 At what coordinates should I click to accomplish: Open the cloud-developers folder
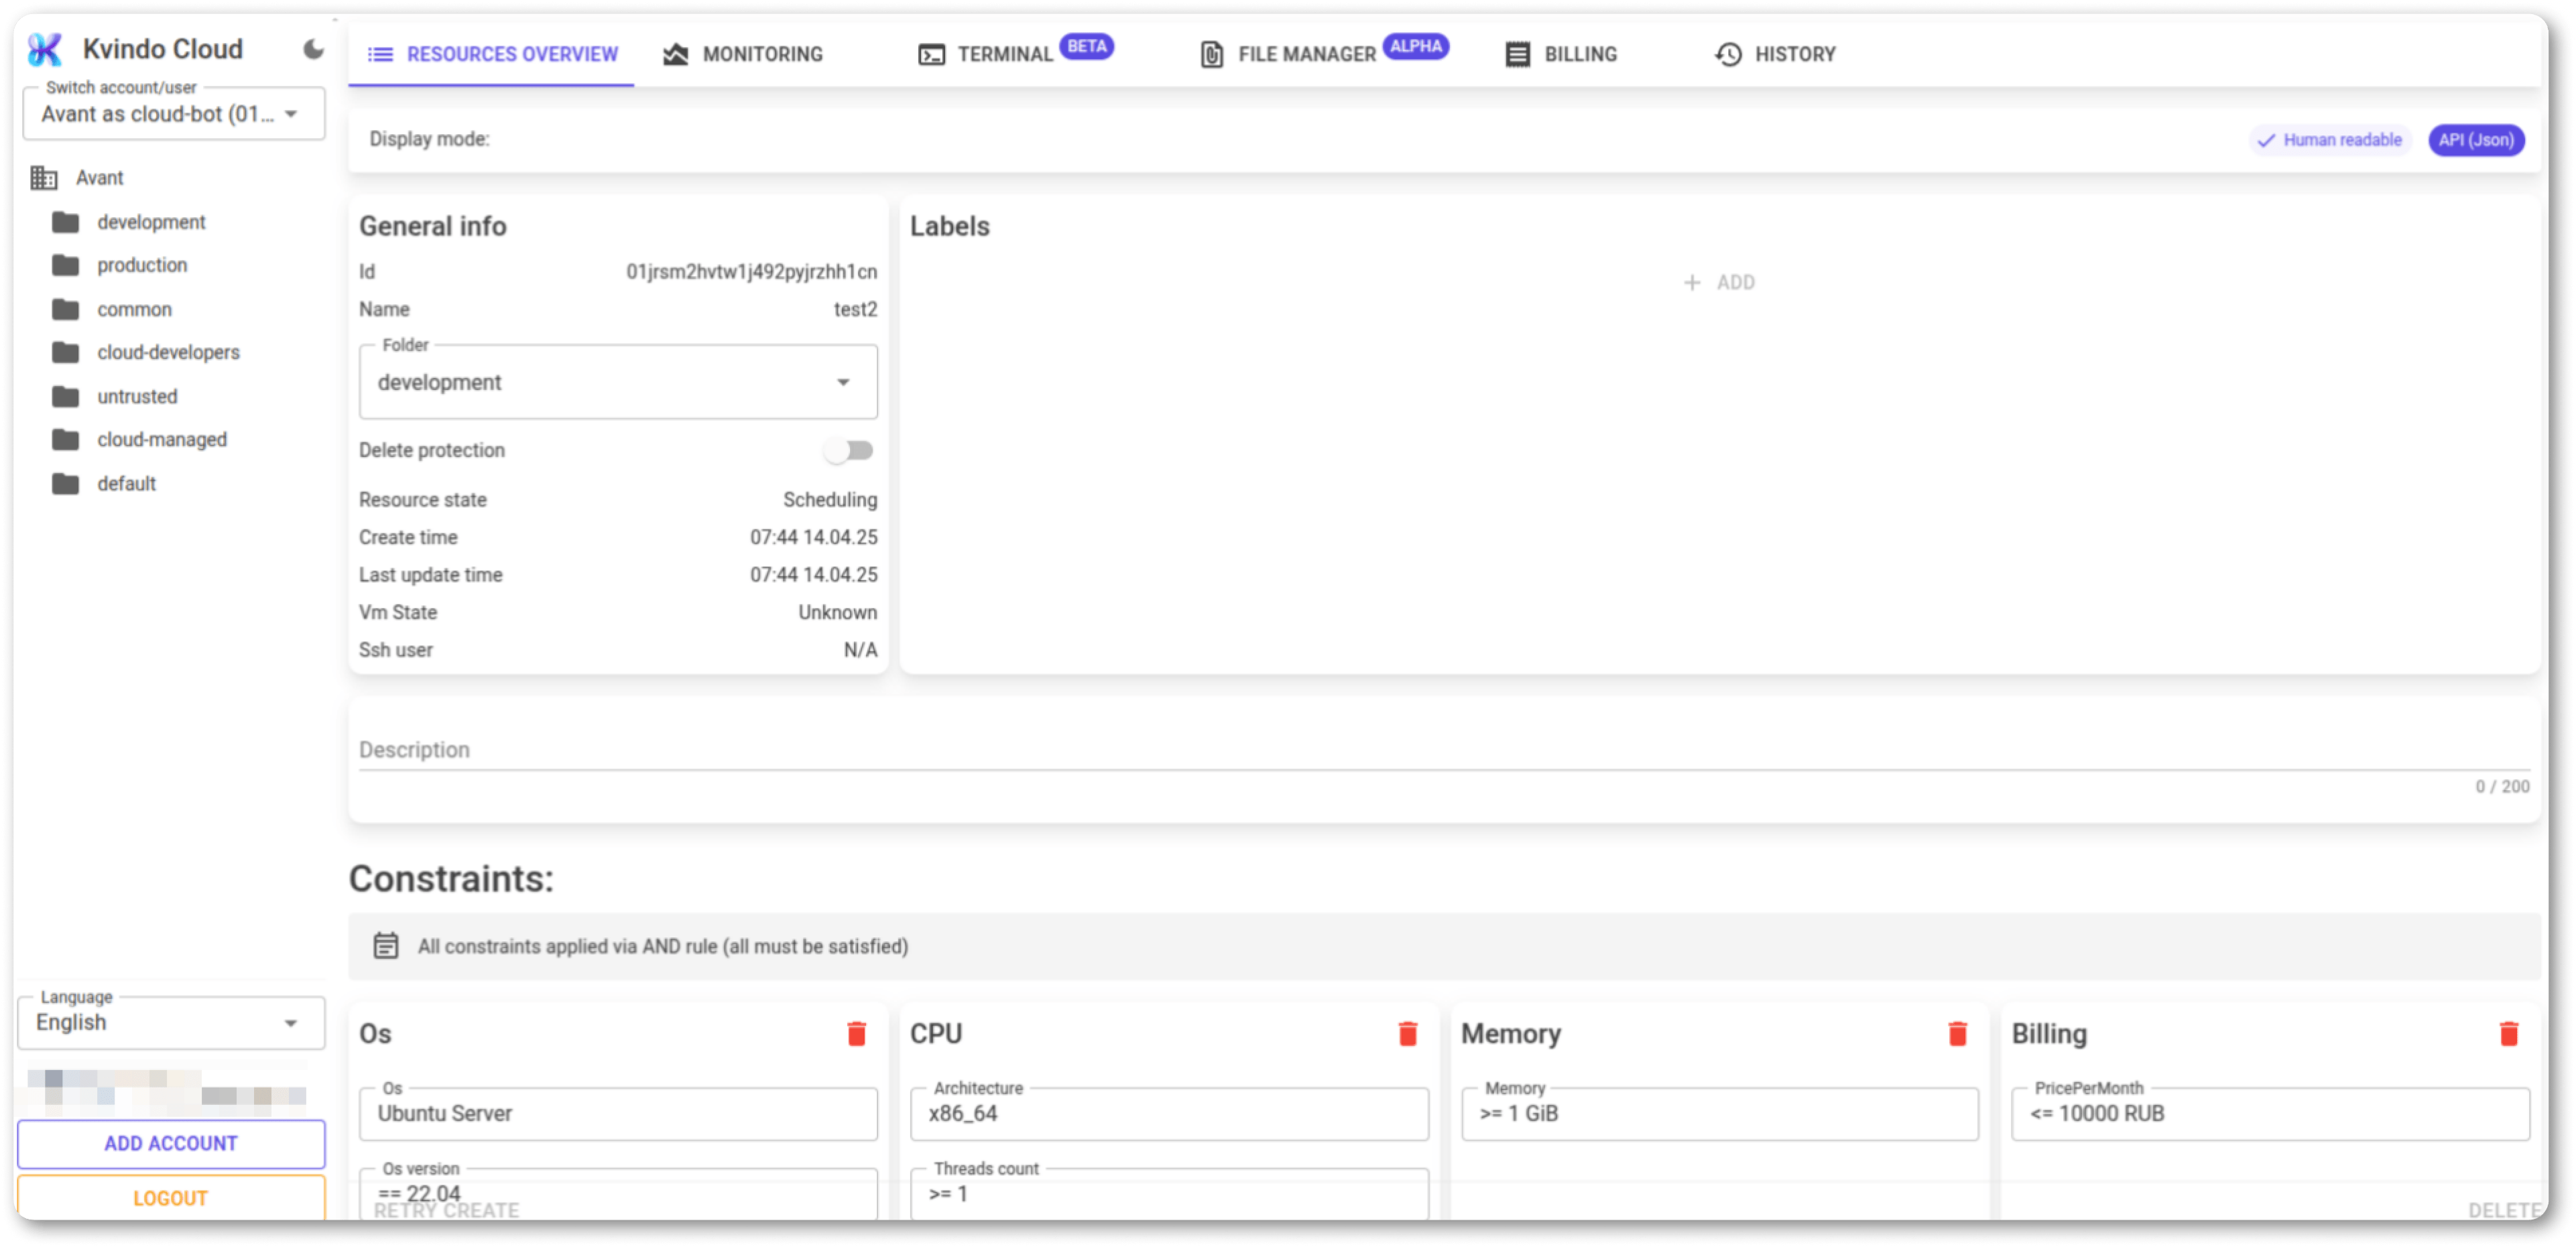point(167,352)
